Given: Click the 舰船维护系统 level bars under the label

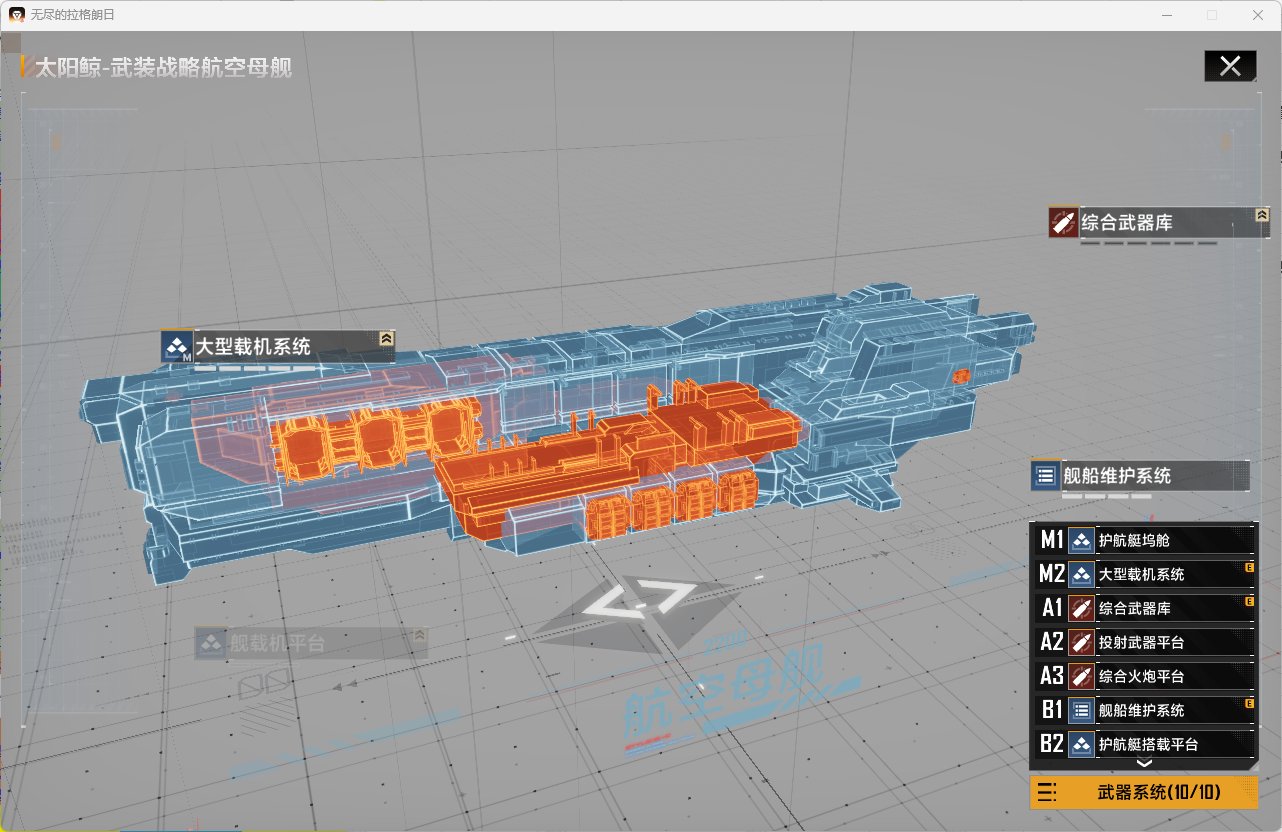Looking at the screenshot, I should 1106,496.
